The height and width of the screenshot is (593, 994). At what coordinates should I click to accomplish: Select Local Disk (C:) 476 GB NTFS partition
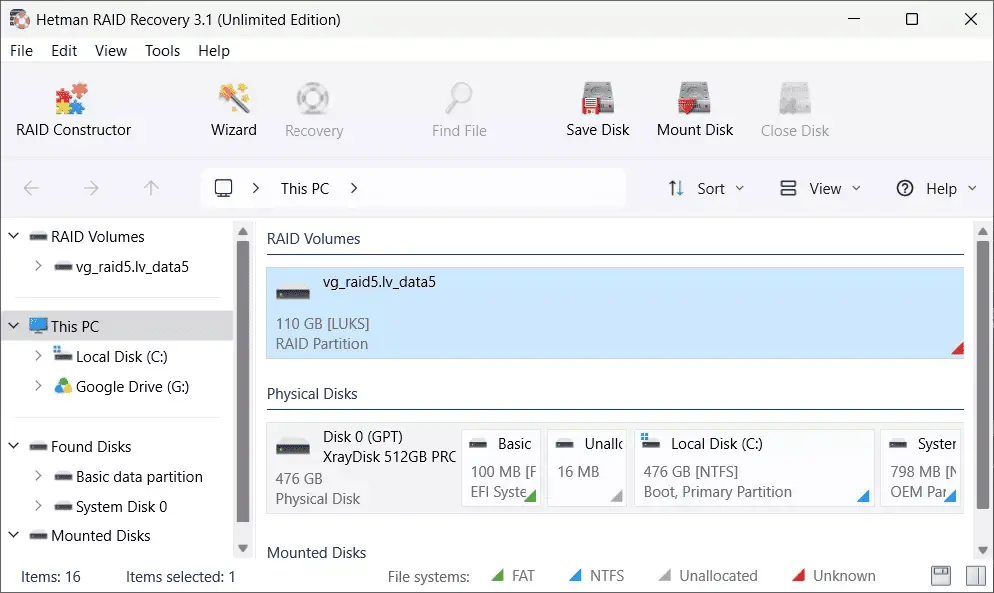(754, 467)
